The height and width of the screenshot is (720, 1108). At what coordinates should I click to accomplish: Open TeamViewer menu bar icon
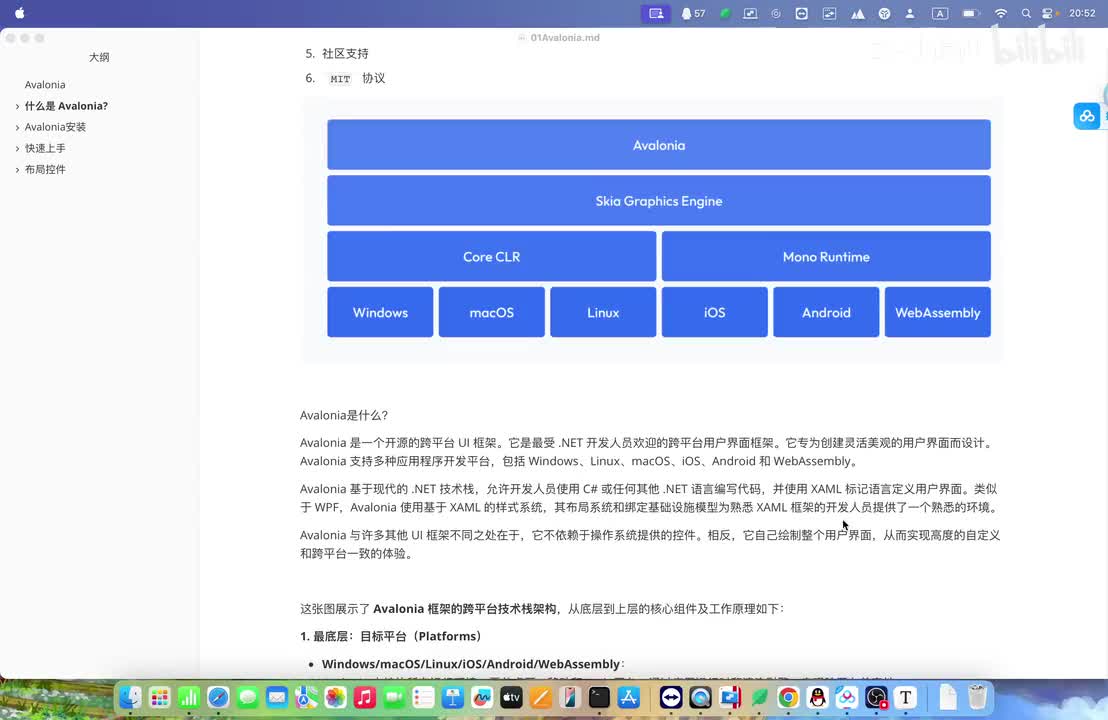(801, 13)
